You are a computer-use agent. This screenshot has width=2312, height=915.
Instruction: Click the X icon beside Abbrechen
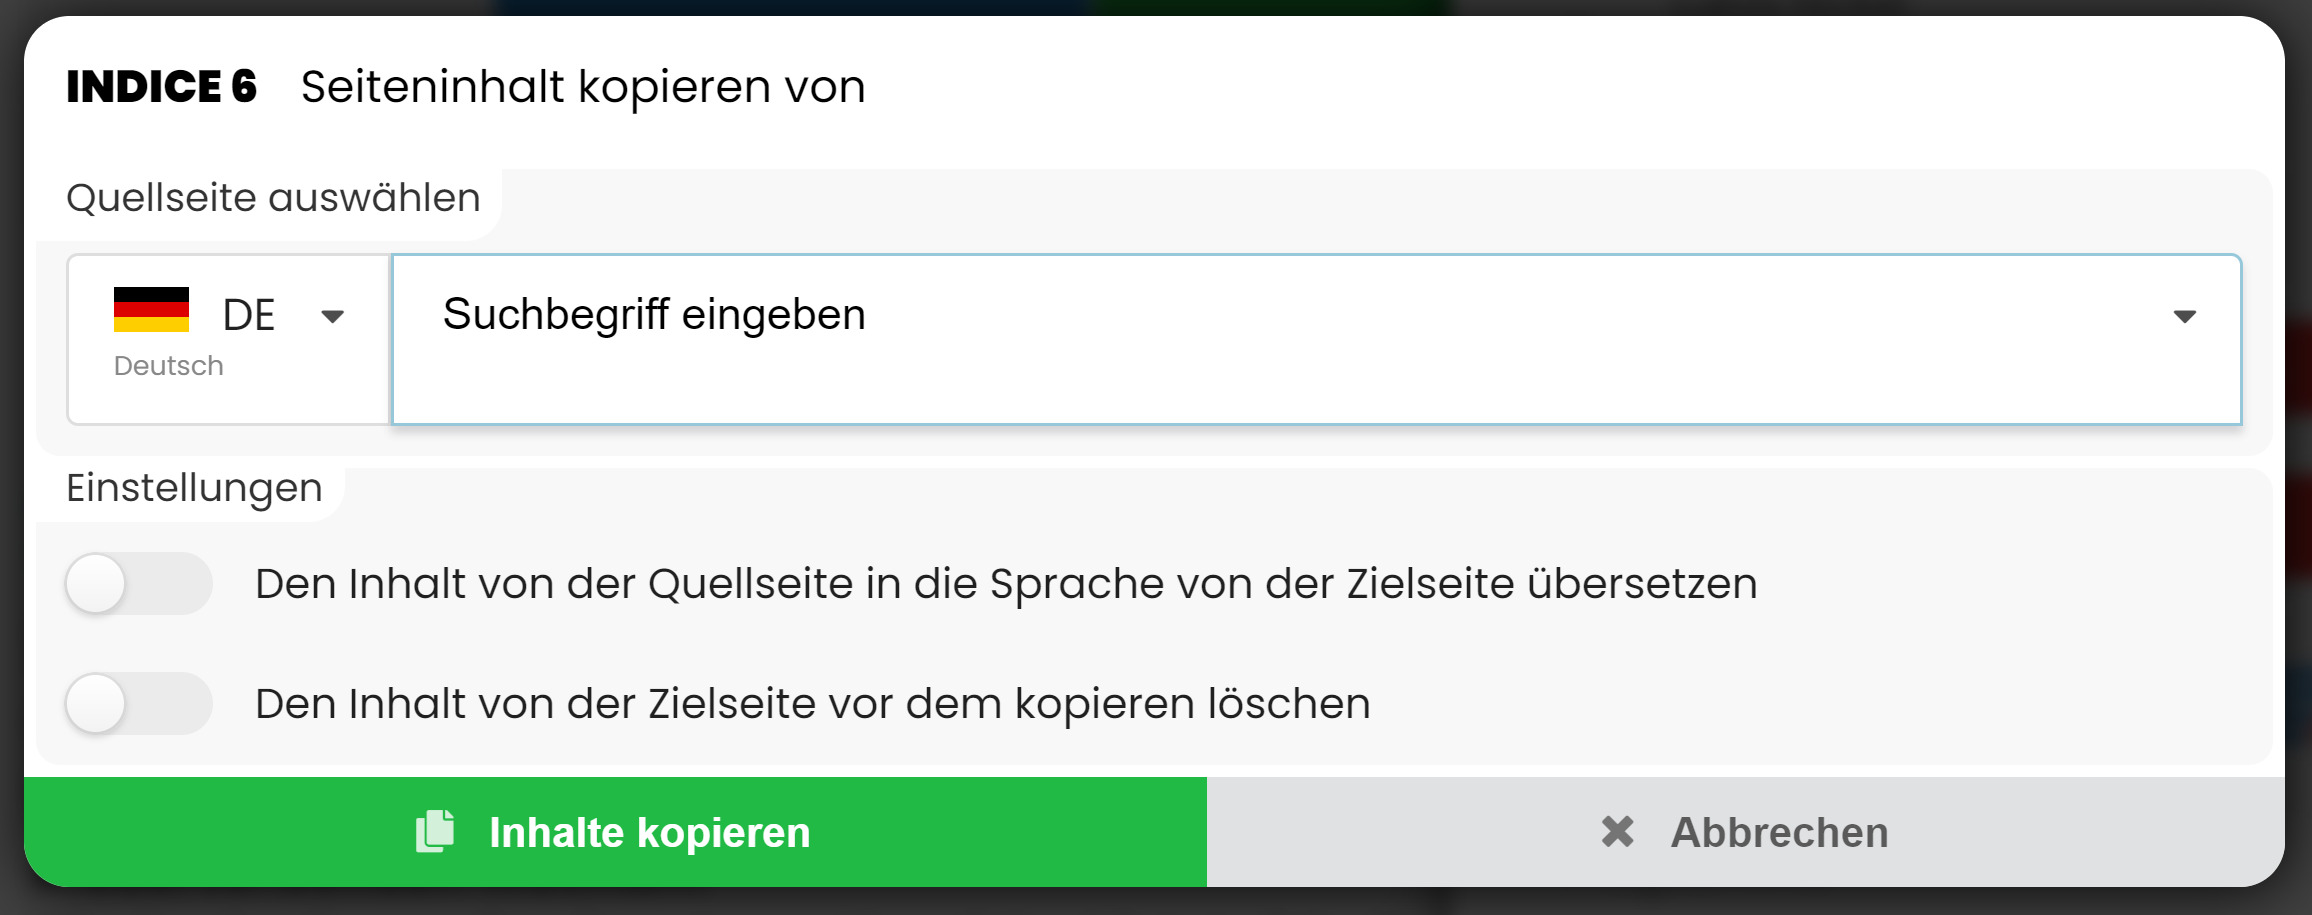pyautogui.click(x=1617, y=831)
